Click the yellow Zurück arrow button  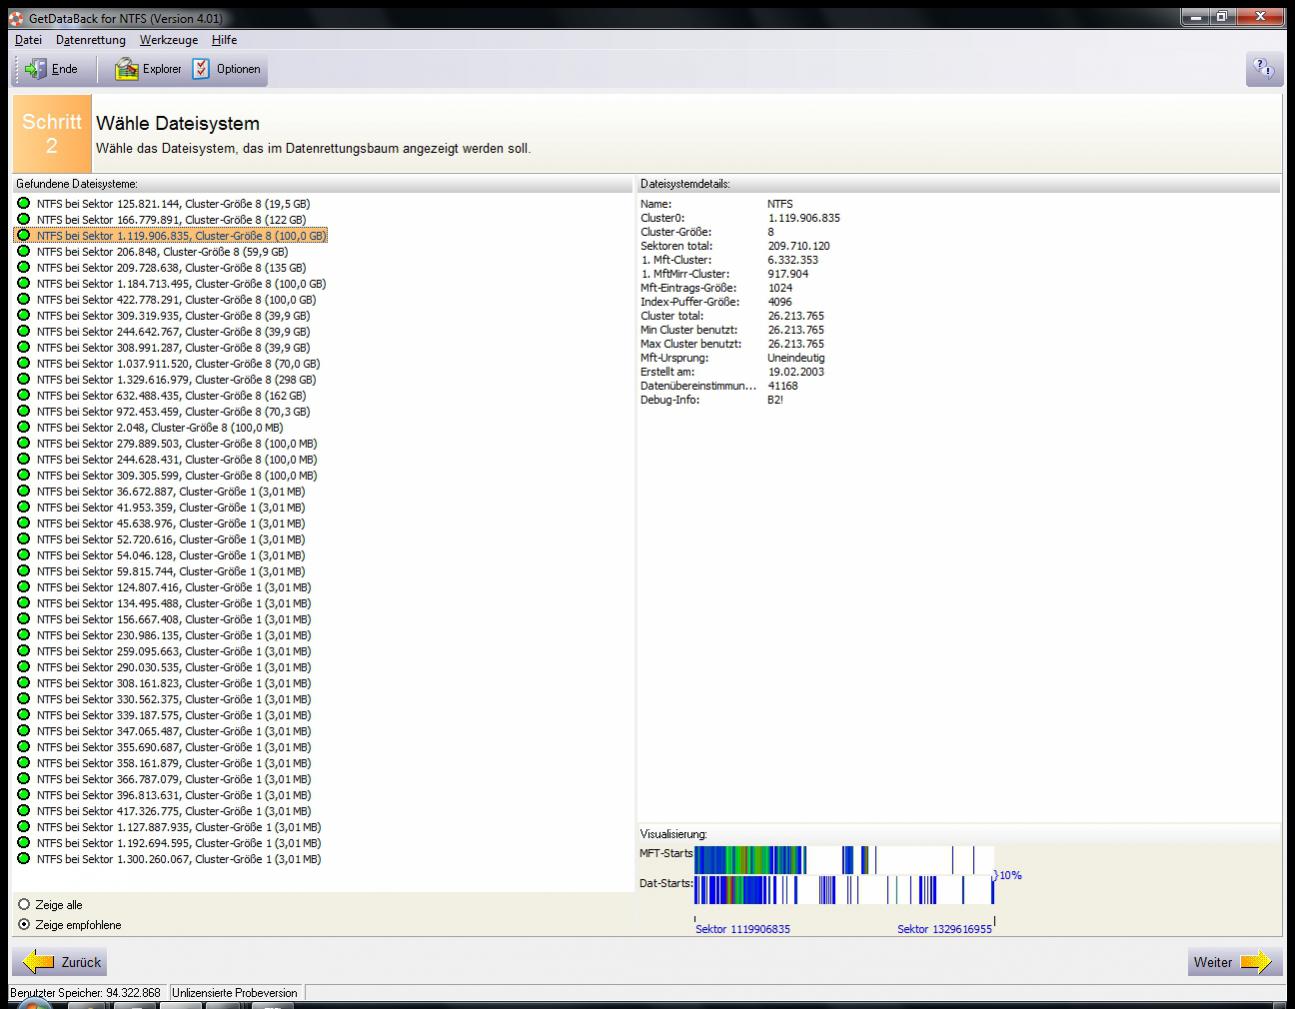point(61,962)
